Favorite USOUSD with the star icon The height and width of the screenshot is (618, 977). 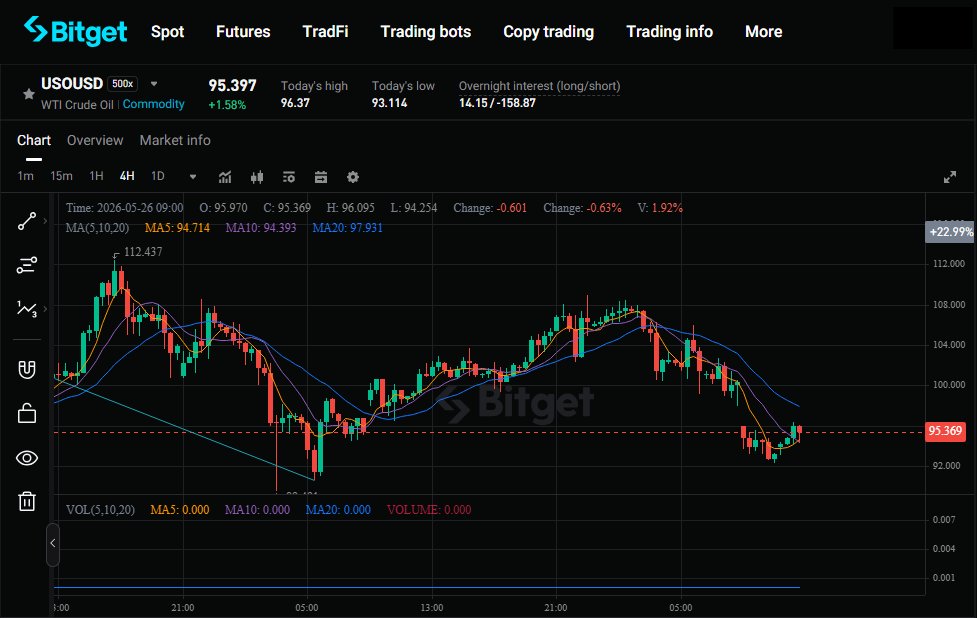coord(29,94)
